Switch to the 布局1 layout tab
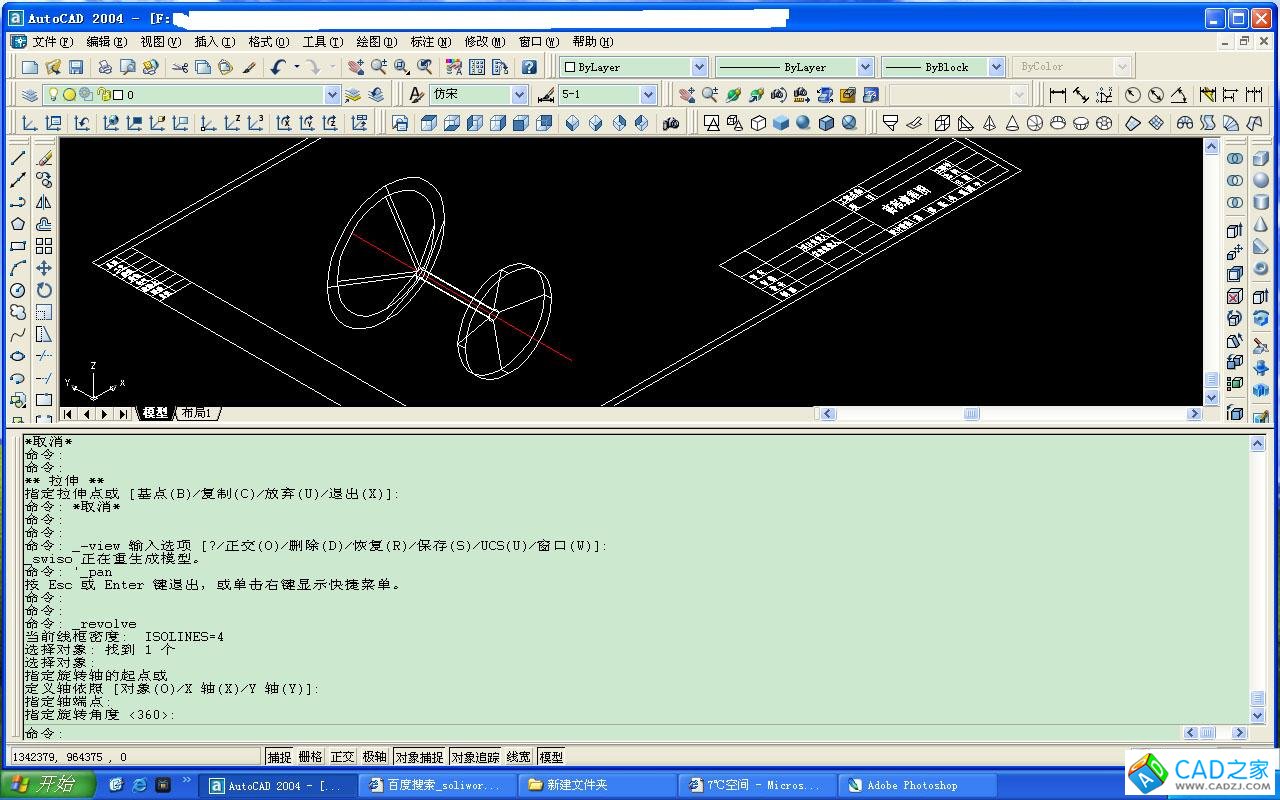Viewport: 1280px width, 800px height. coord(197,413)
